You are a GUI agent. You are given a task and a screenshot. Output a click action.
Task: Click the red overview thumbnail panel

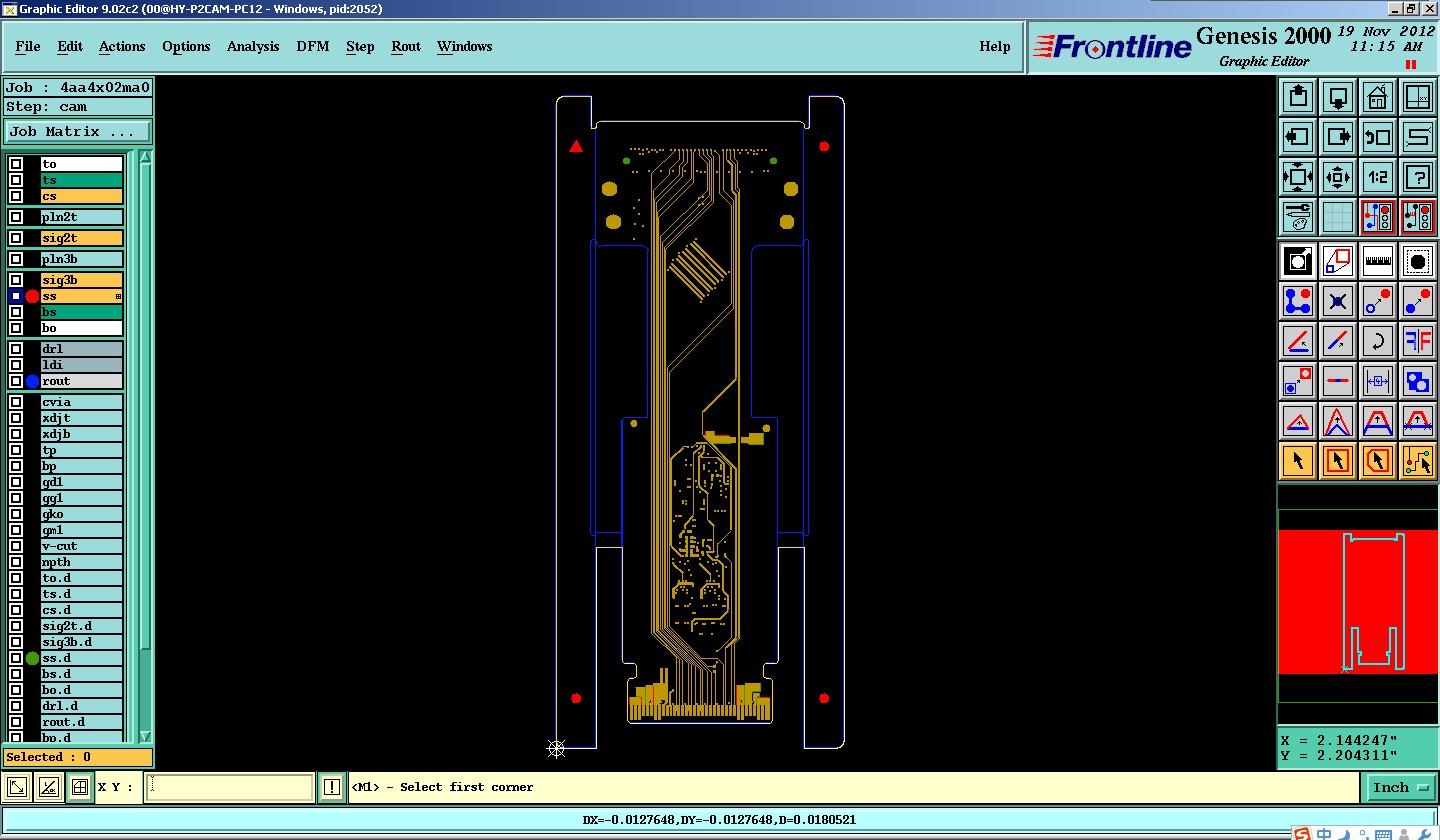1358,602
